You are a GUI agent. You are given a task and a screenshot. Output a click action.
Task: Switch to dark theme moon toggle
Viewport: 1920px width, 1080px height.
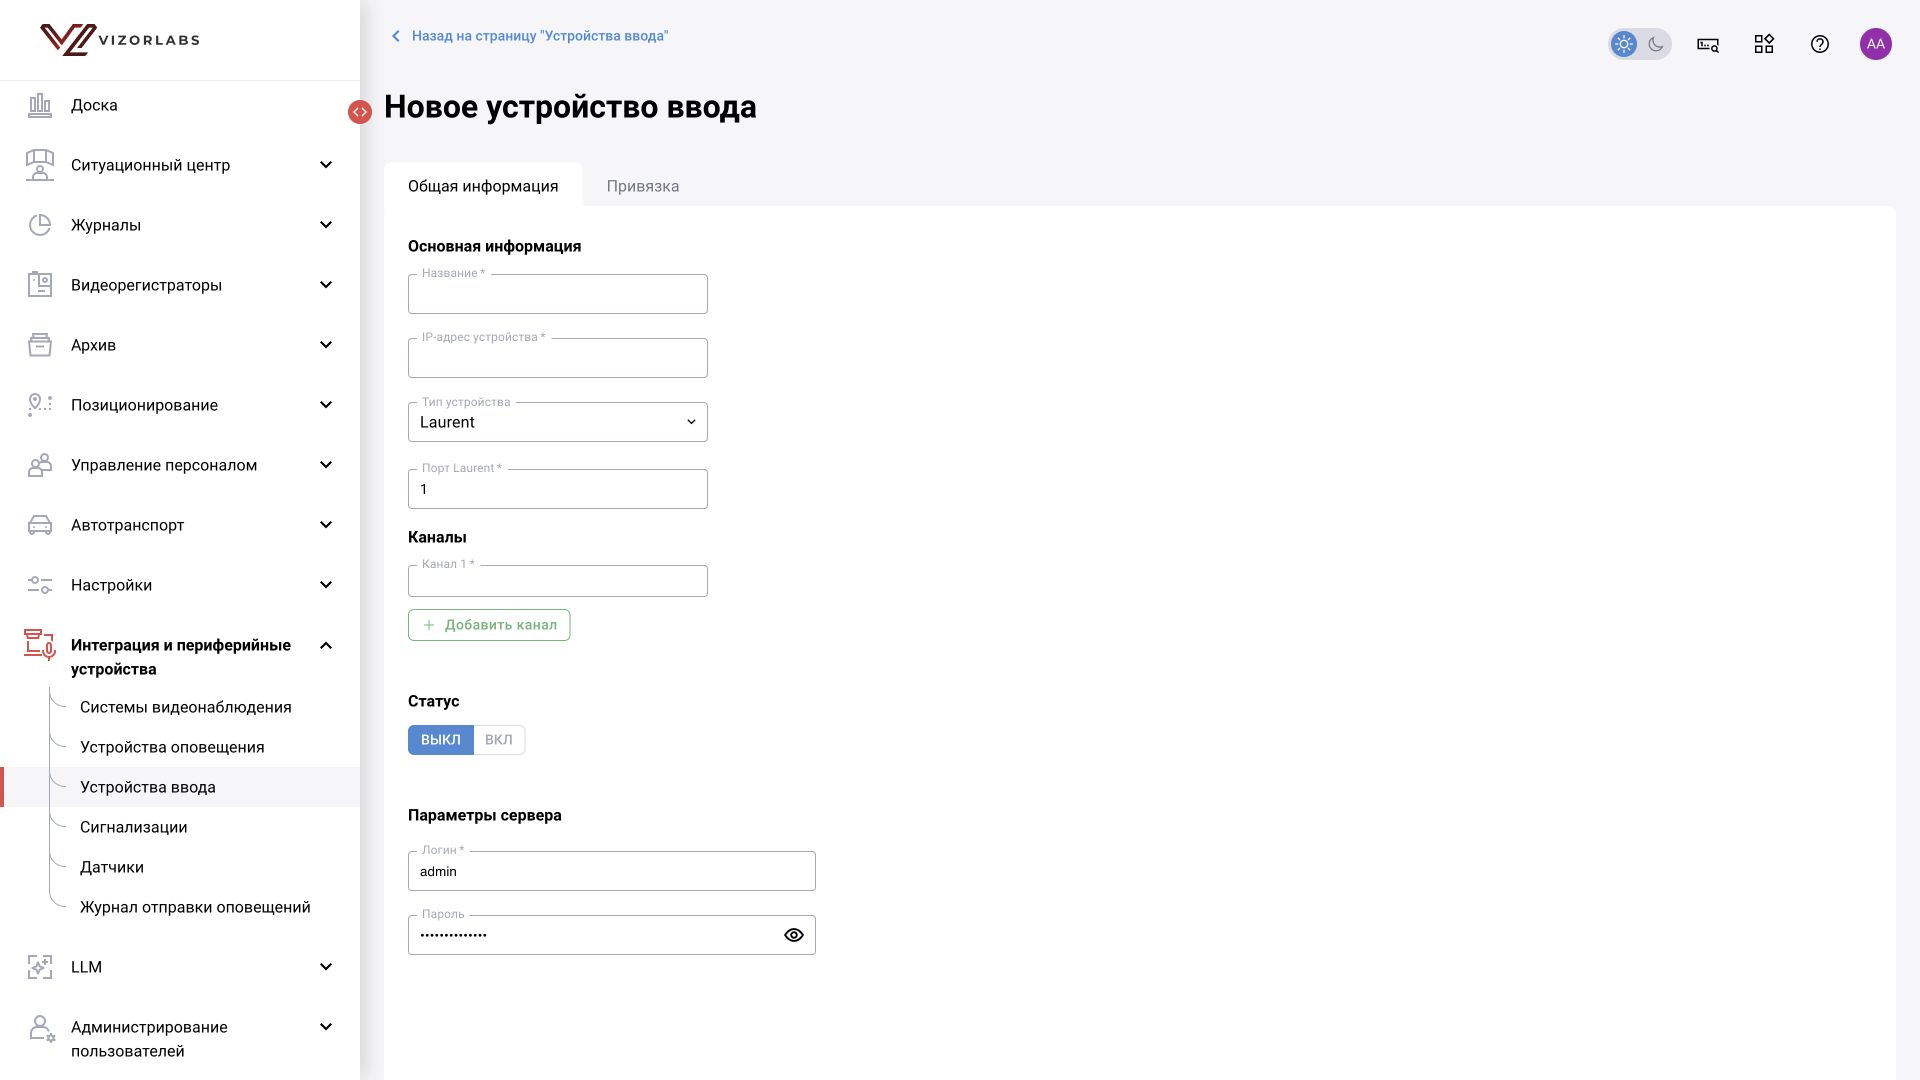[x=1656, y=44]
